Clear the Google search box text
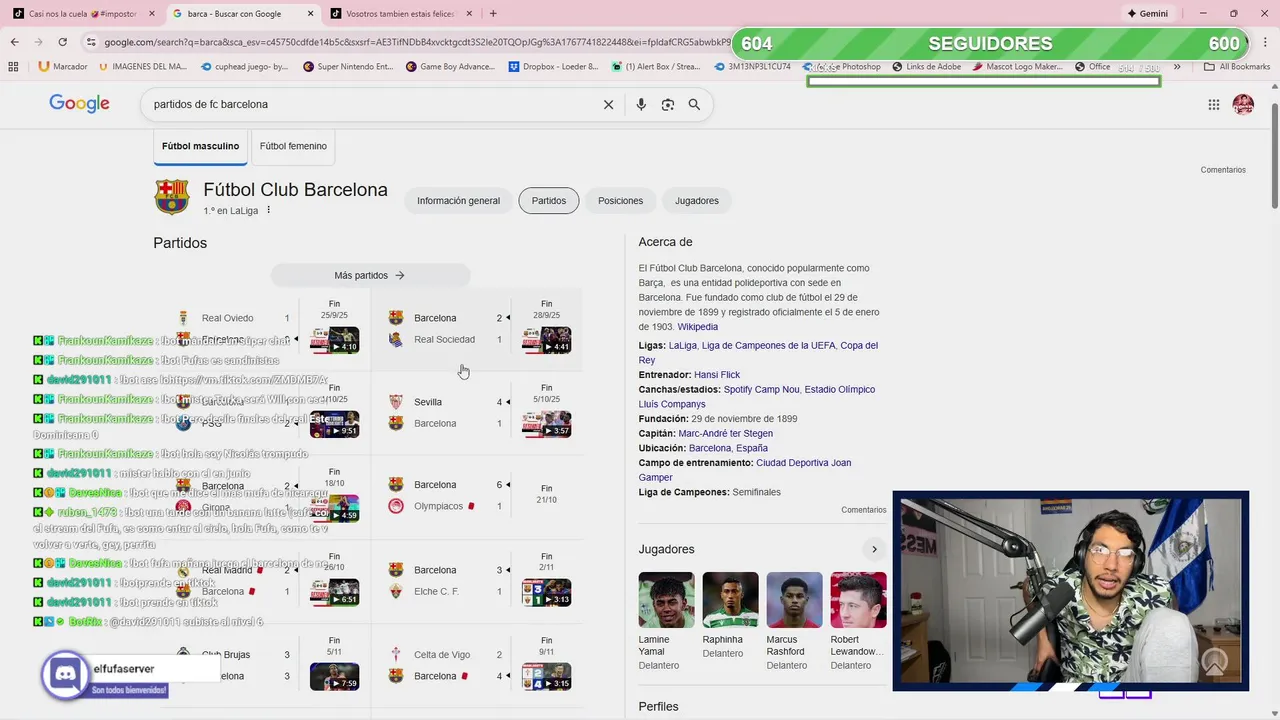This screenshot has width=1280, height=720. point(608,104)
